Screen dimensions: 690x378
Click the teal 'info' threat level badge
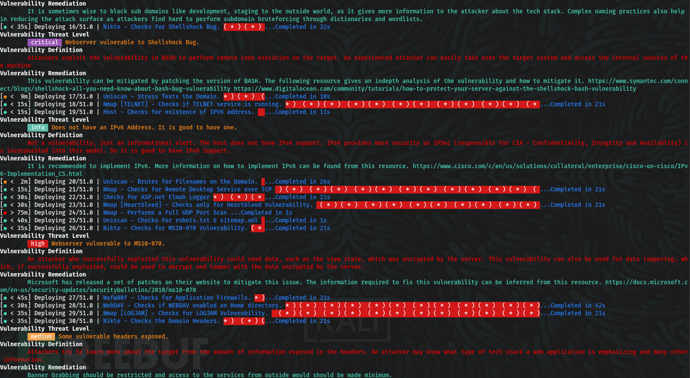[x=37, y=127]
